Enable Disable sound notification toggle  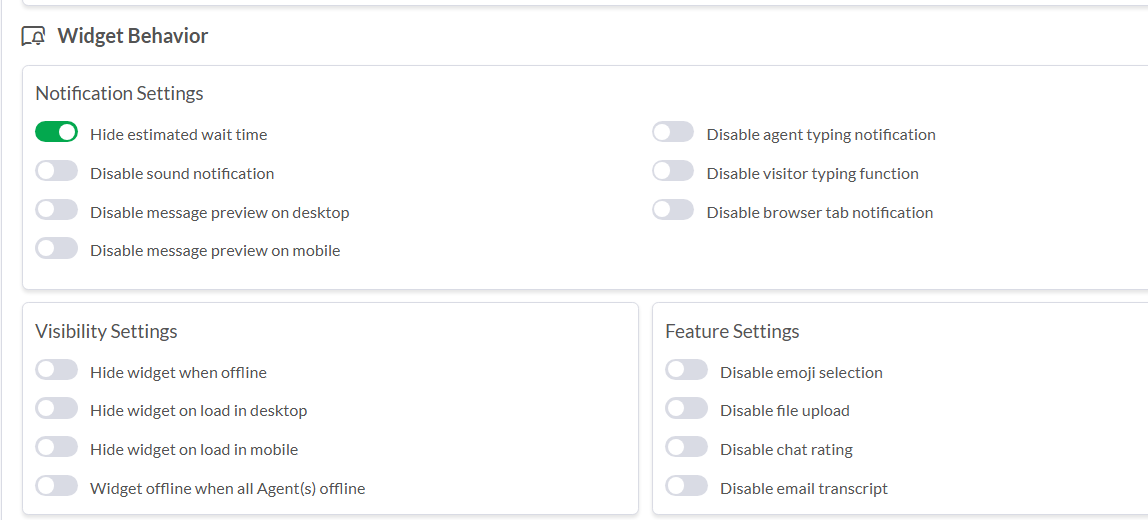coord(56,172)
